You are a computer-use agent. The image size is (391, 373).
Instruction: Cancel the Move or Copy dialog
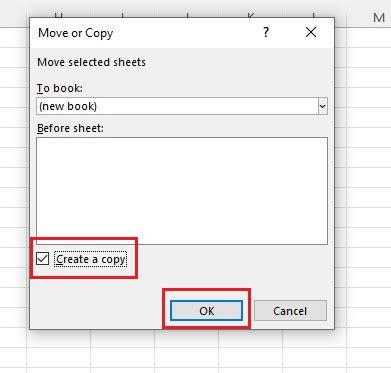(x=290, y=311)
